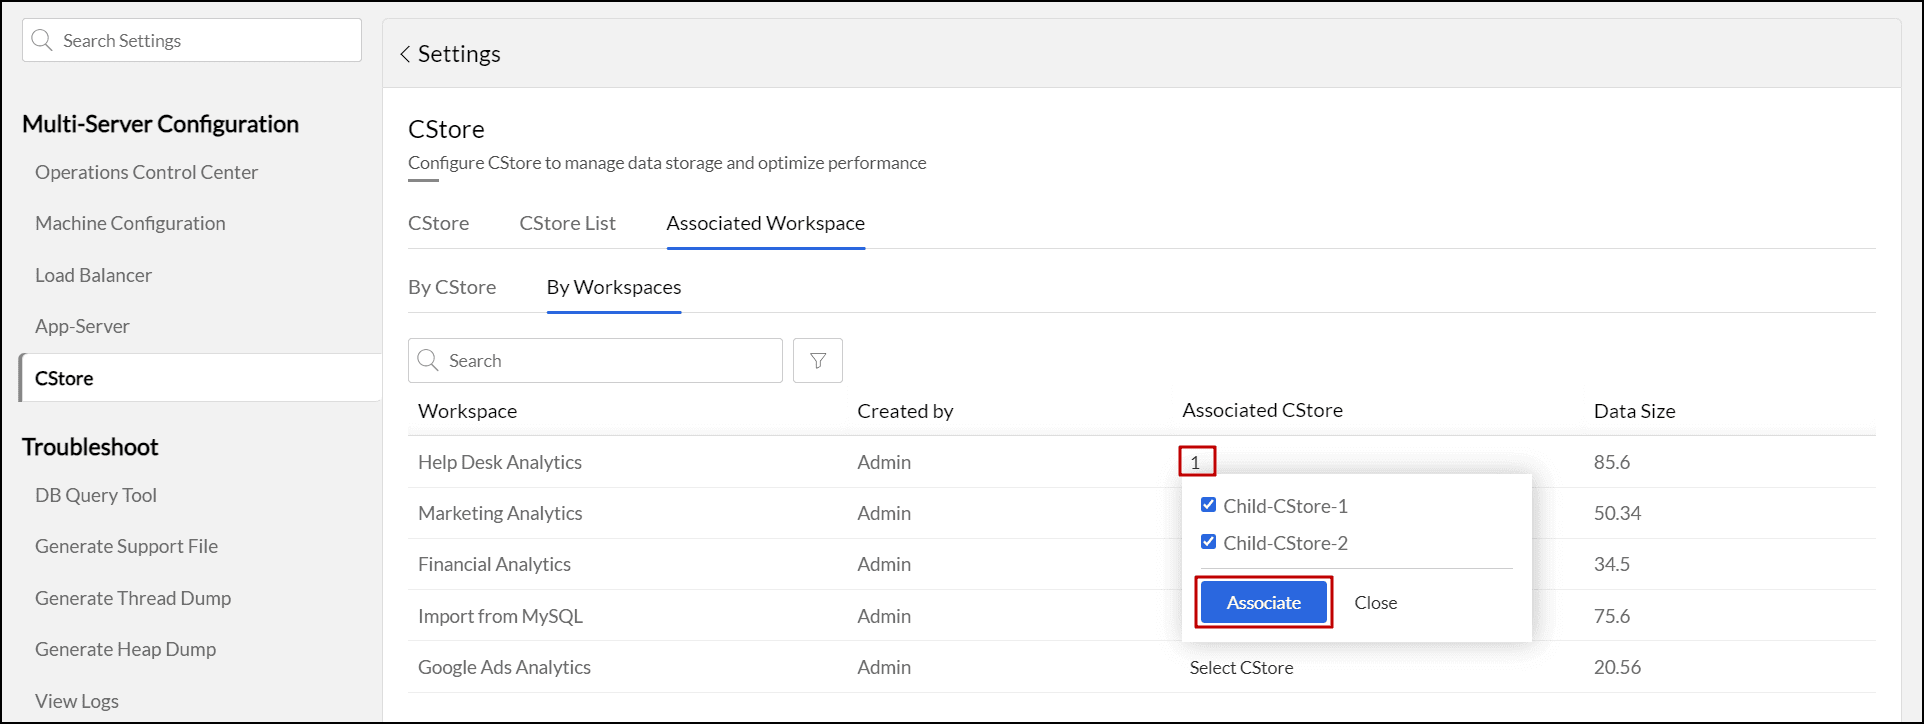Go to Machine Configuration
This screenshot has width=1924, height=724.
[x=130, y=223]
